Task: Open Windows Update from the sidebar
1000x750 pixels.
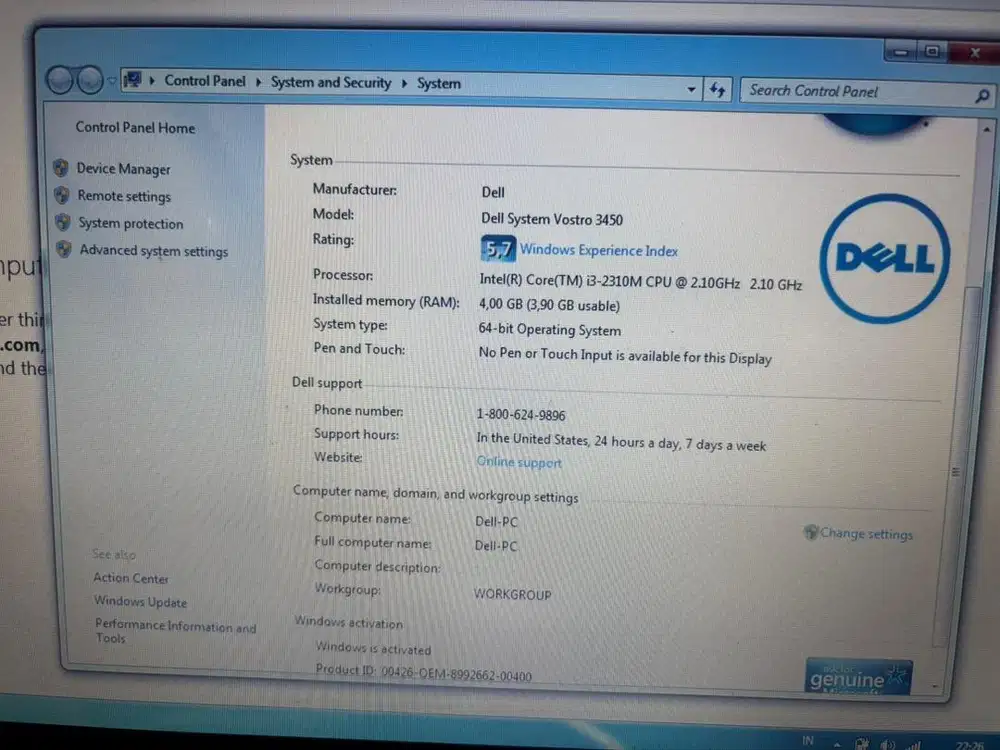Action: click(140, 602)
